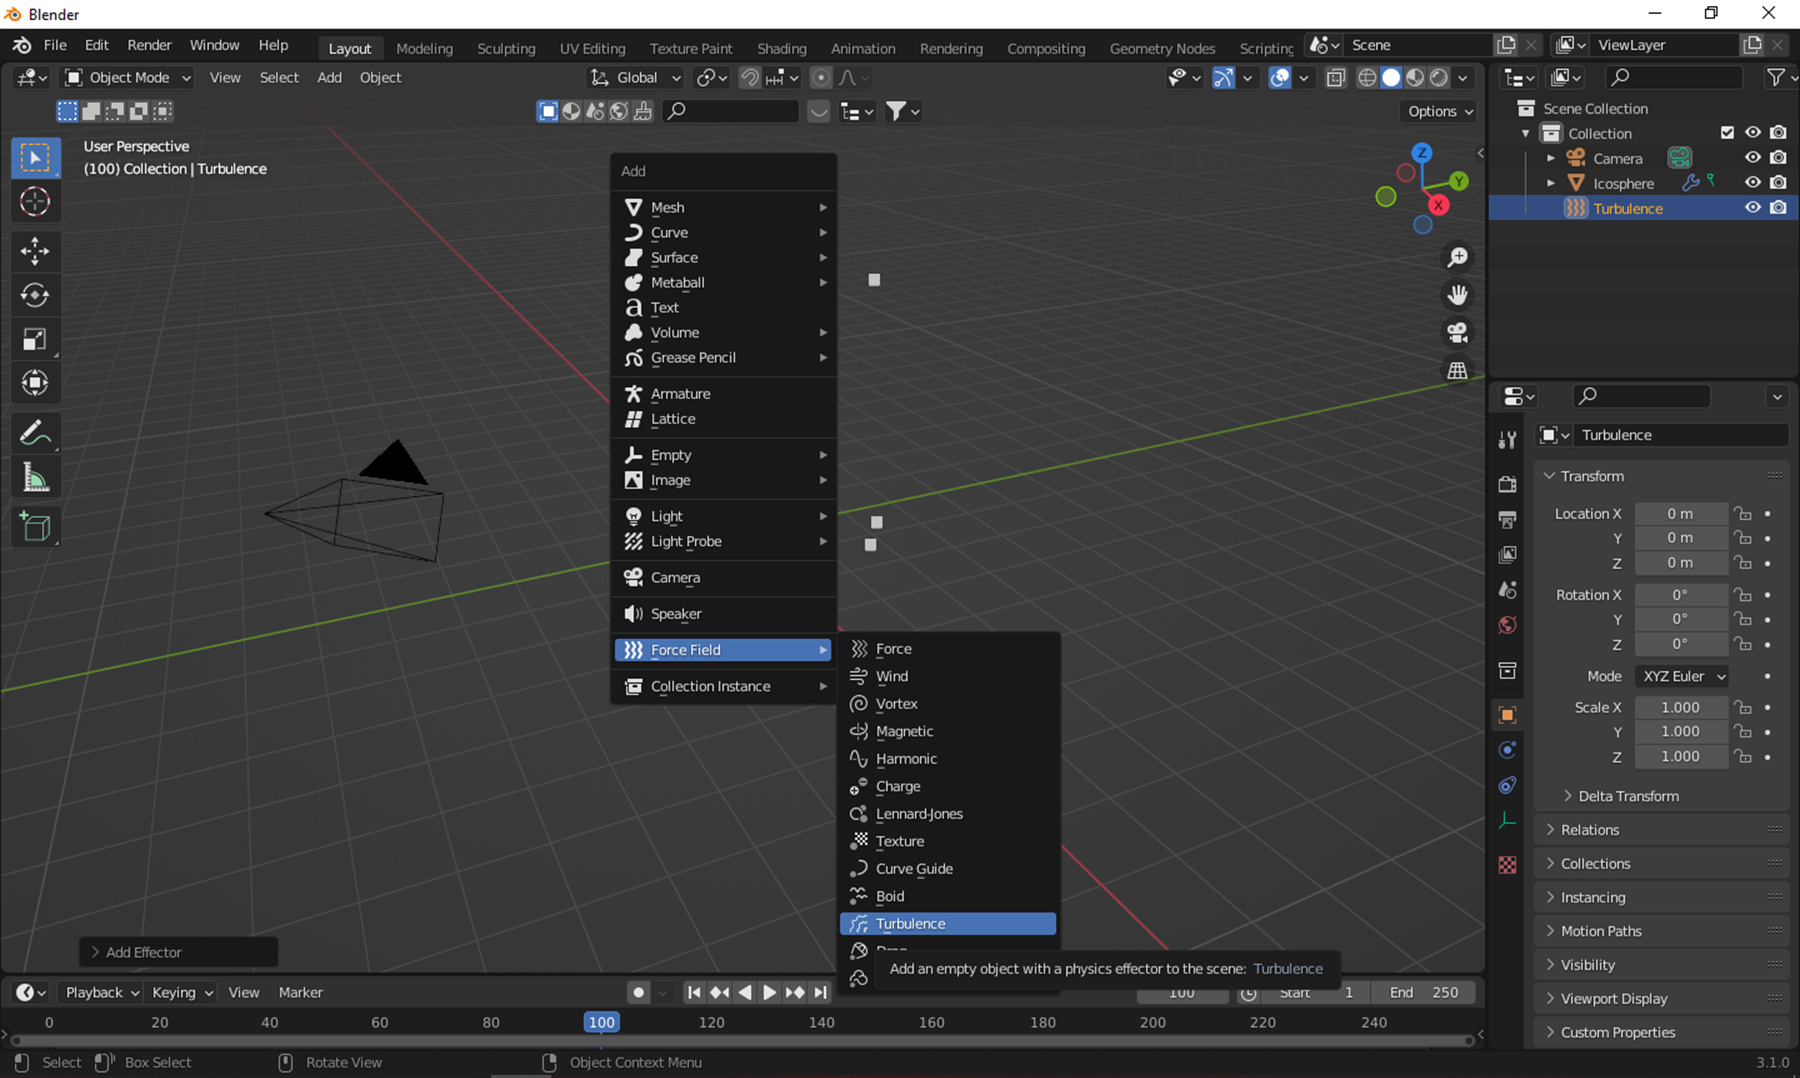This screenshot has width=1800, height=1078.
Task: Click the object name field Turbulence
Action: (x=1680, y=435)
